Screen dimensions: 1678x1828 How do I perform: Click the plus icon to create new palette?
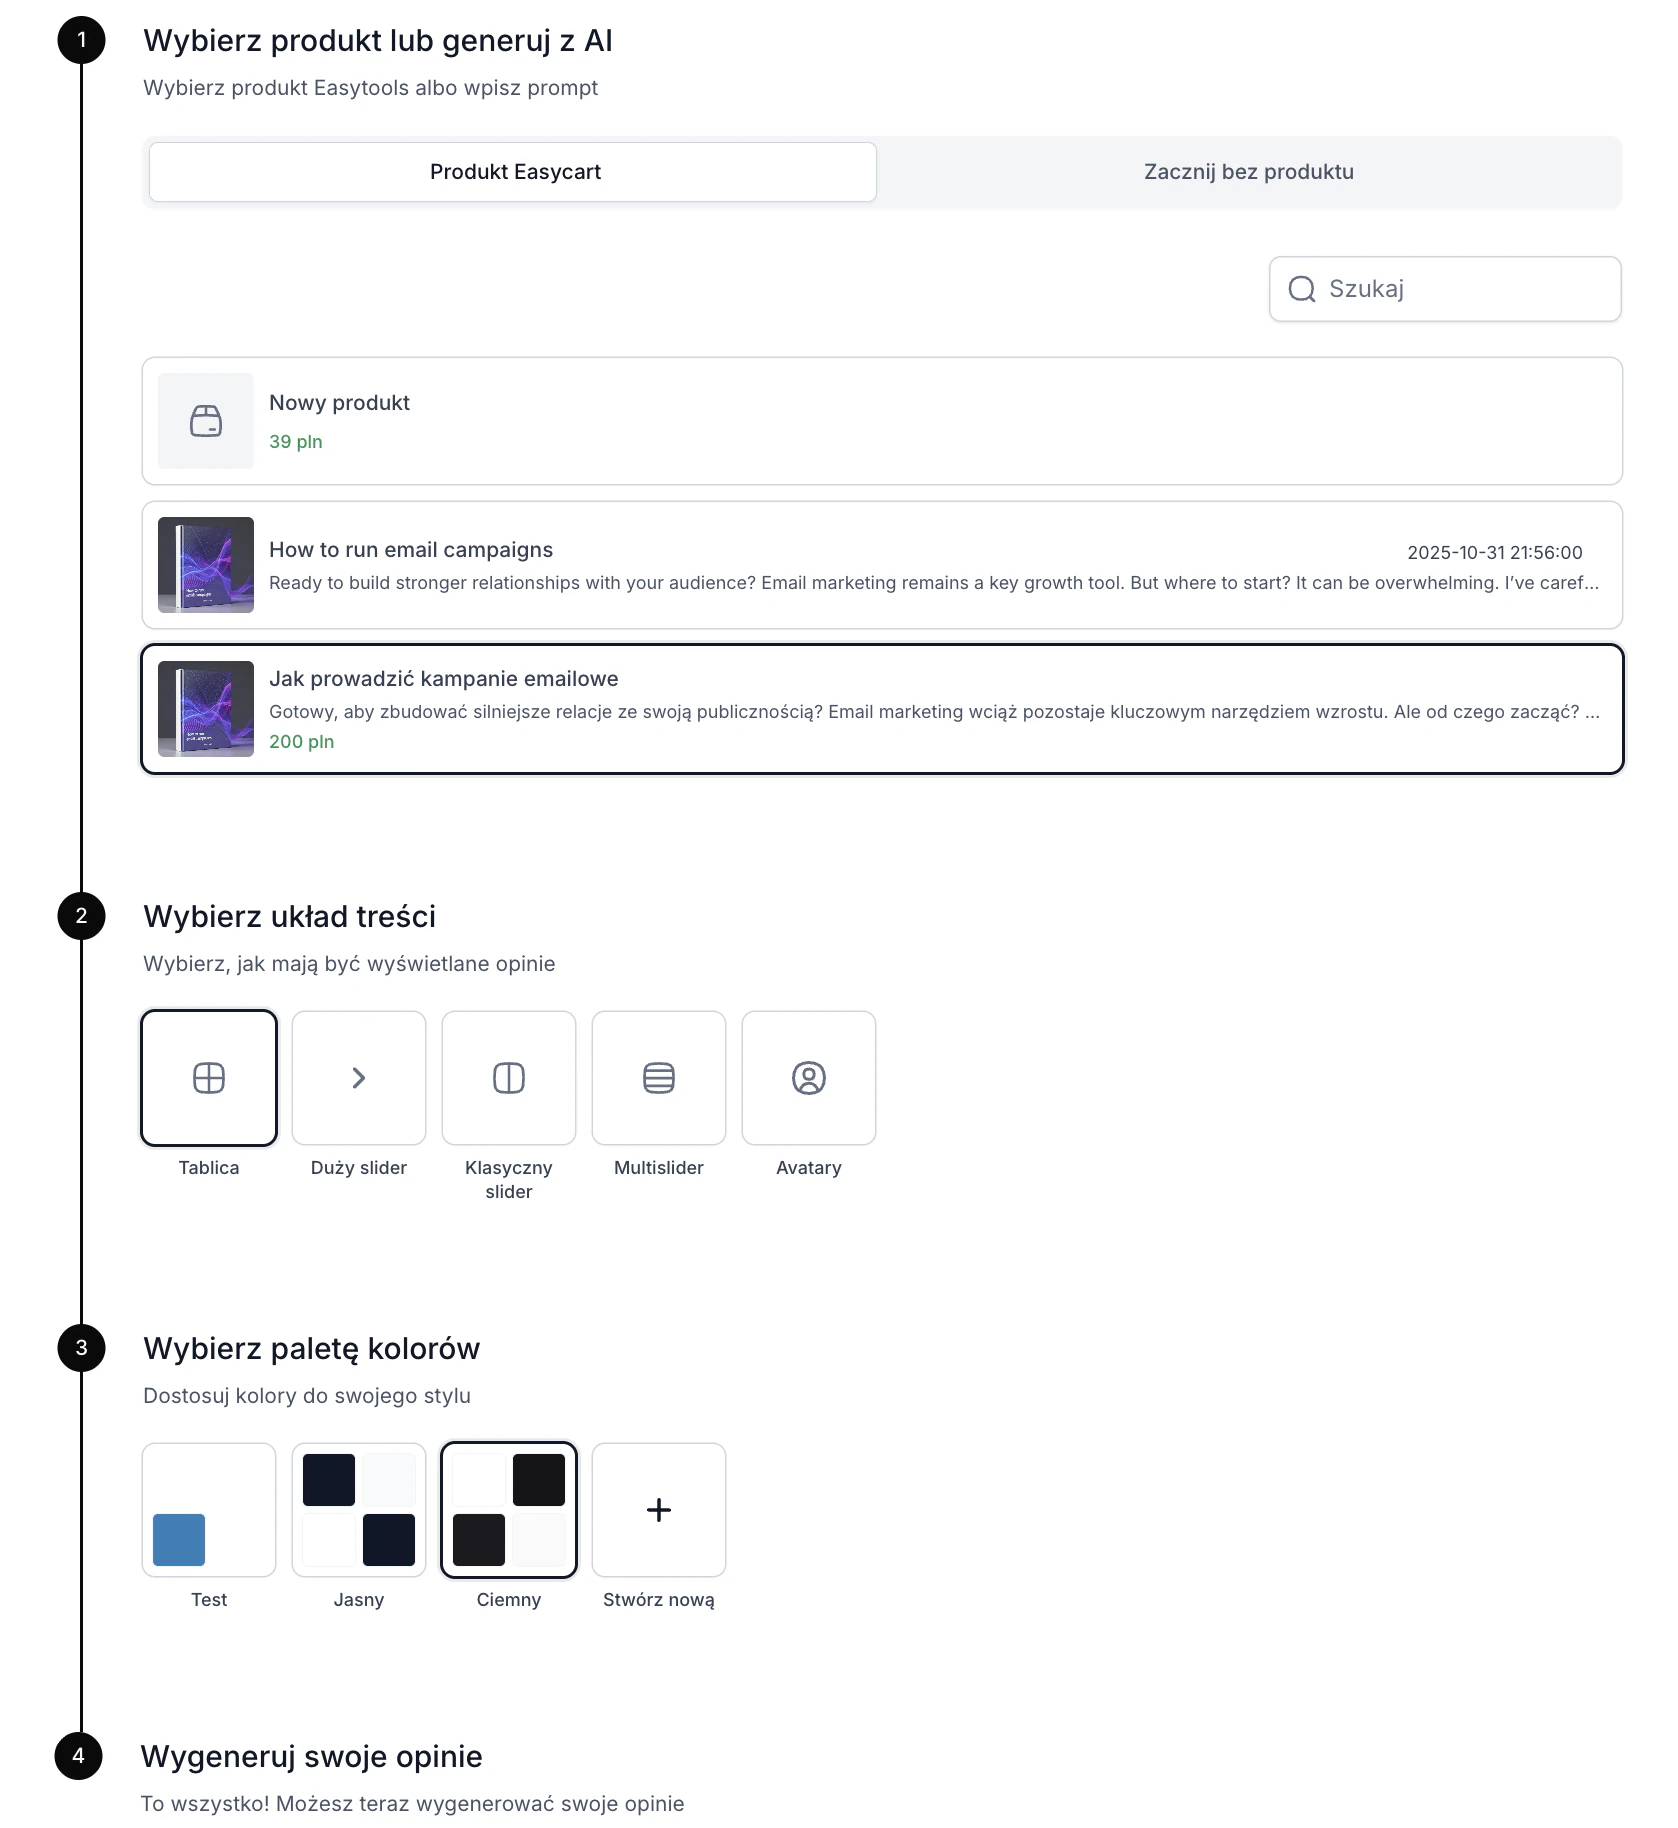pyautogui.click(x=659, y=1510)
